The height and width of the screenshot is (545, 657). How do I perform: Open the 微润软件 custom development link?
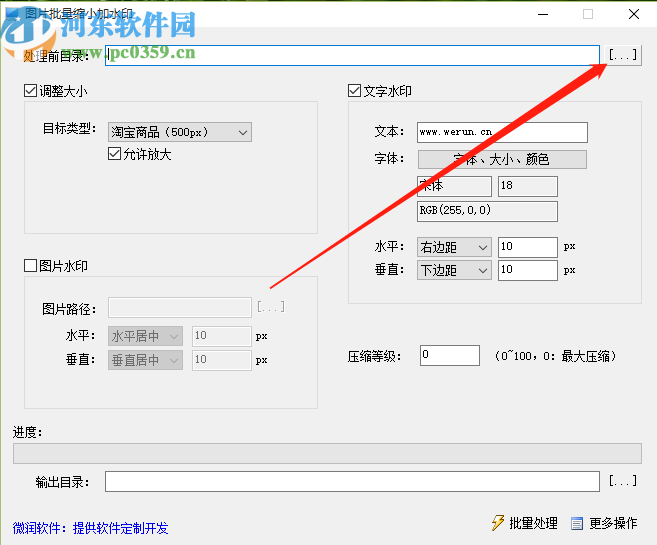91,528
